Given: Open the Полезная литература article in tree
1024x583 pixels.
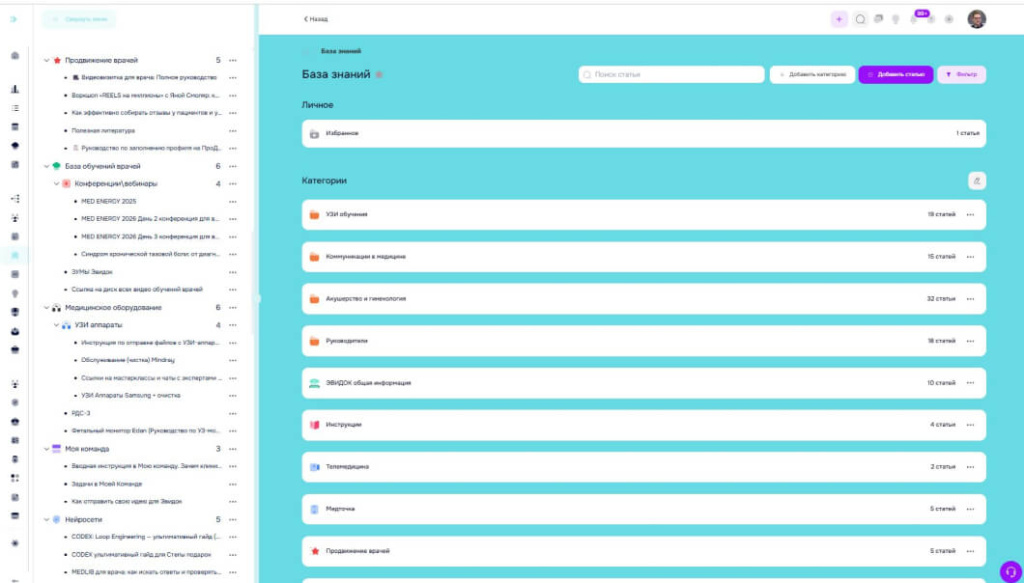Looking at the screenshot, I should 103,131.
